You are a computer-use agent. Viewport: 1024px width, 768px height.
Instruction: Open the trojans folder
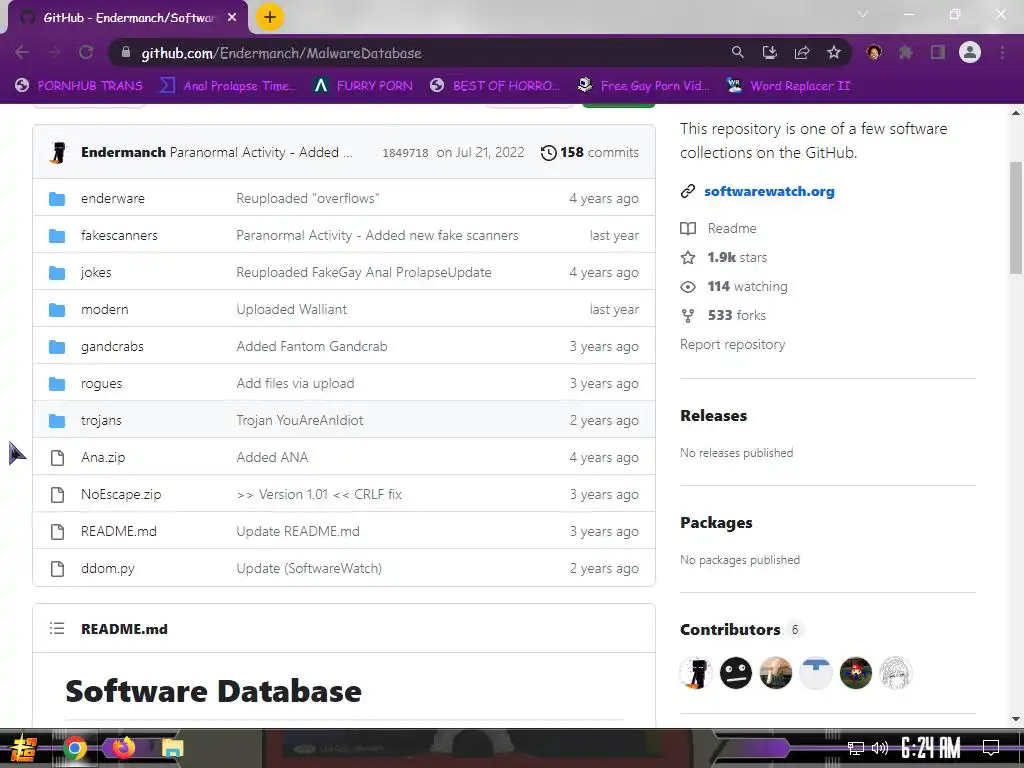coord(101,420)
